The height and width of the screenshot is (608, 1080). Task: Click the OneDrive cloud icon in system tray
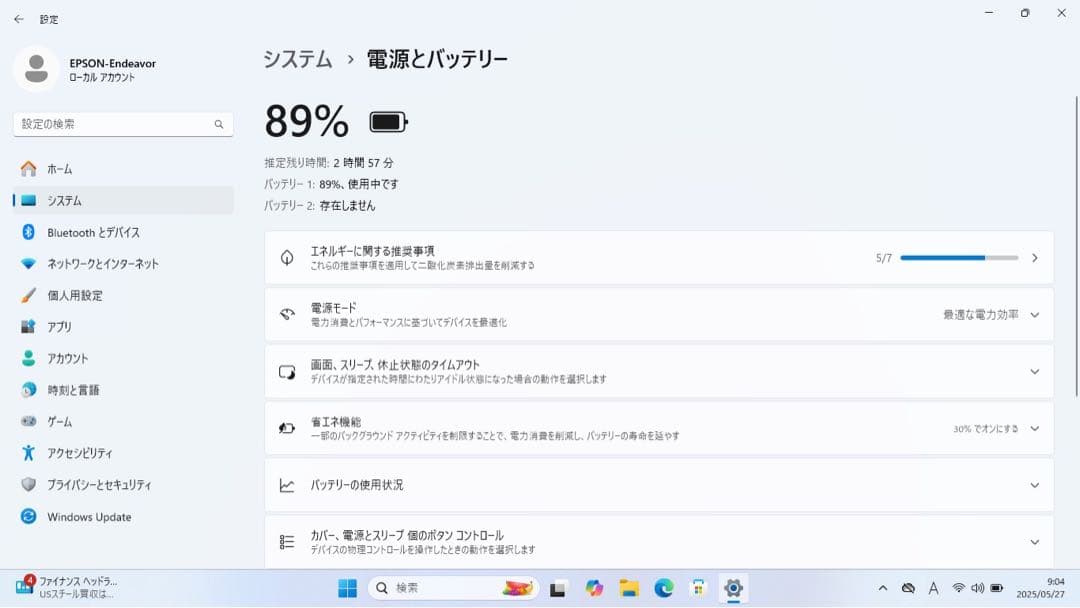click(x=908, y=587)
